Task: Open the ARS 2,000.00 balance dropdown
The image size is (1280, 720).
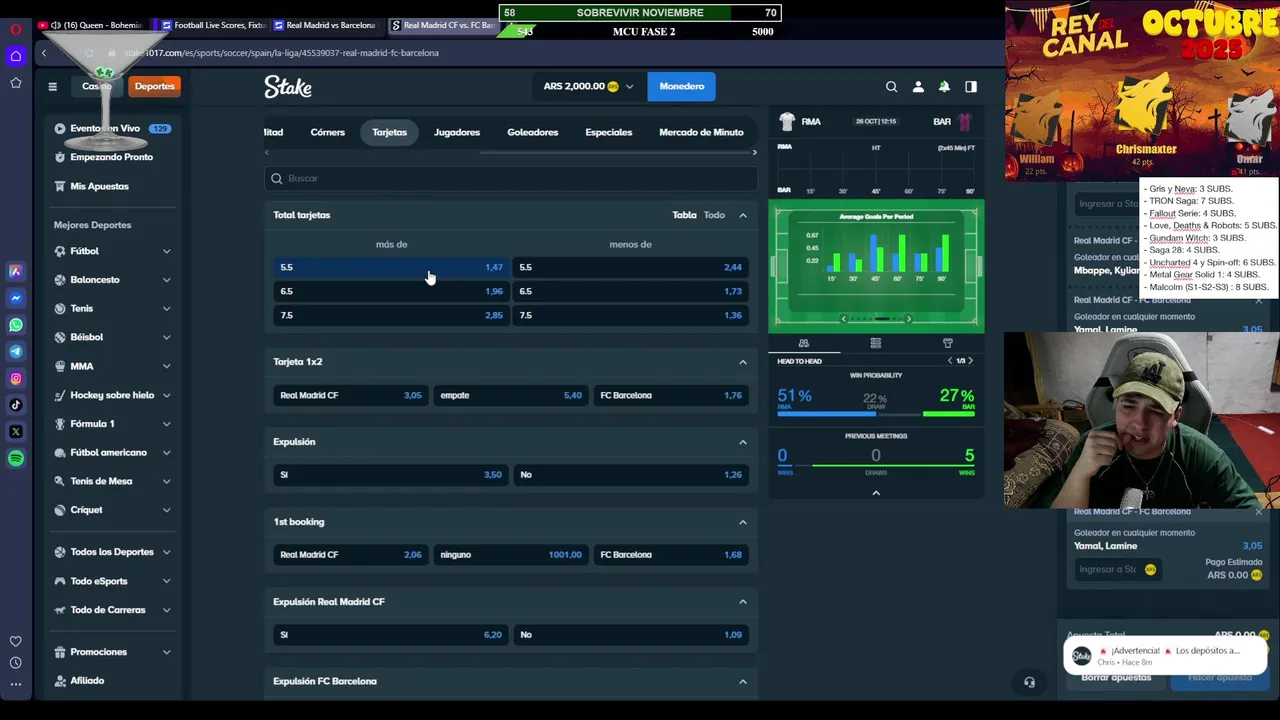Action: tap(588, 87)
